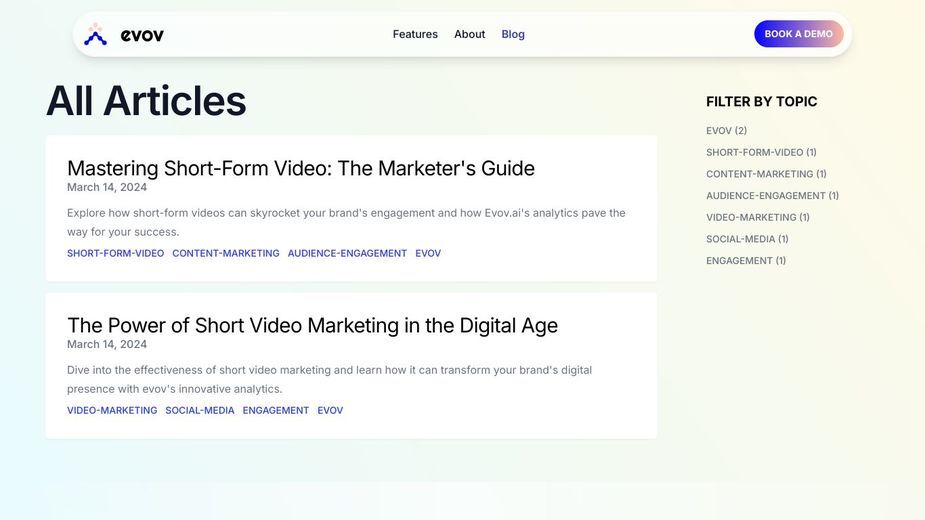Filter by ENGAGEMENT (1) topic
925x520 pixels.
point(746,260)
